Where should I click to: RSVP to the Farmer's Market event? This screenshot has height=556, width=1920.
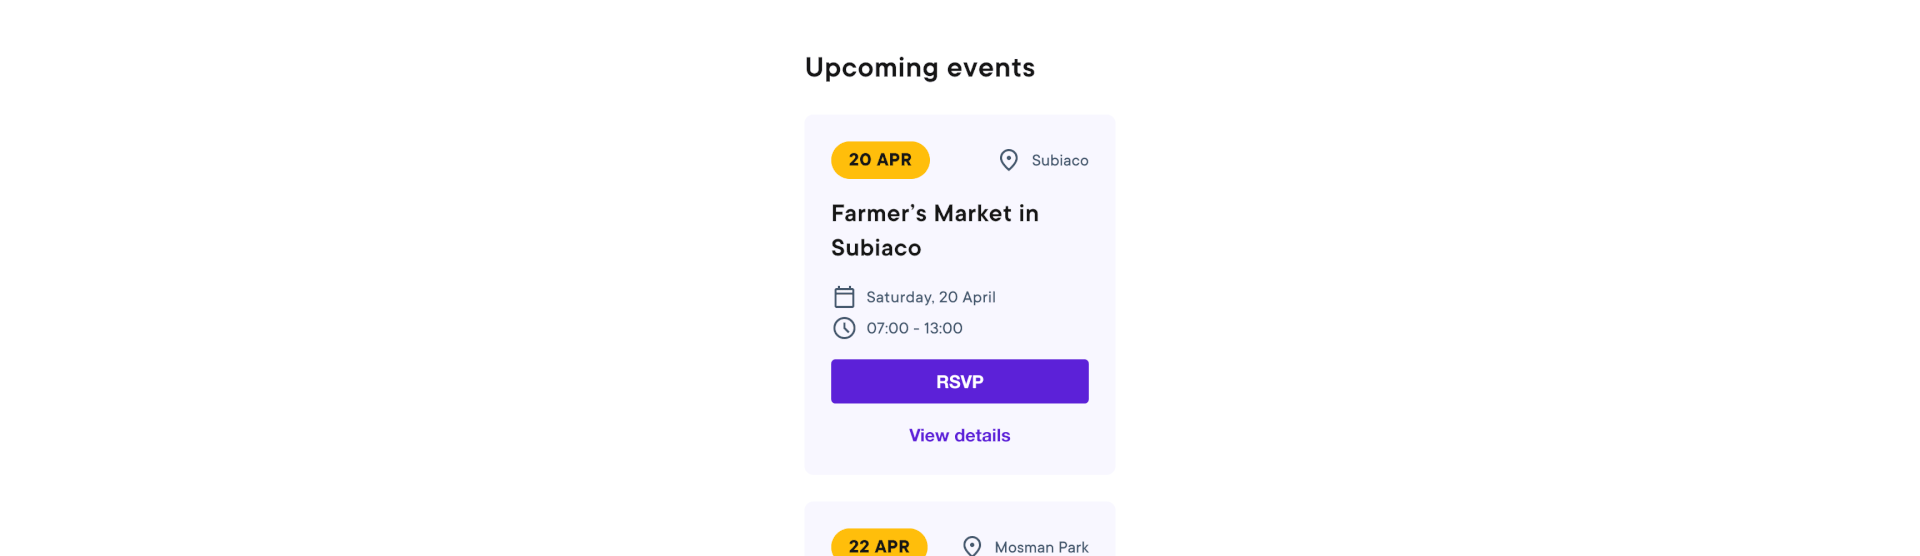pos(960,381)
